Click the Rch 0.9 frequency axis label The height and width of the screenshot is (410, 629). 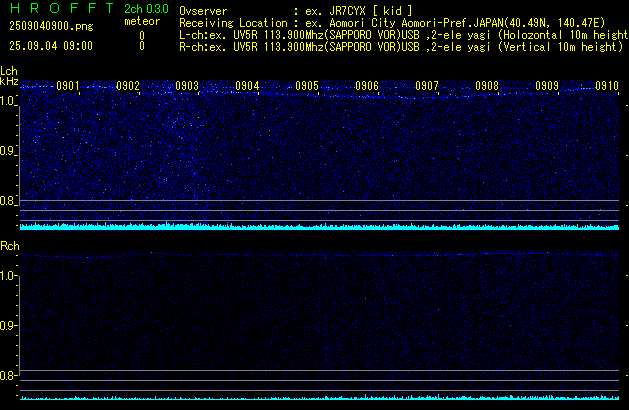7,326
